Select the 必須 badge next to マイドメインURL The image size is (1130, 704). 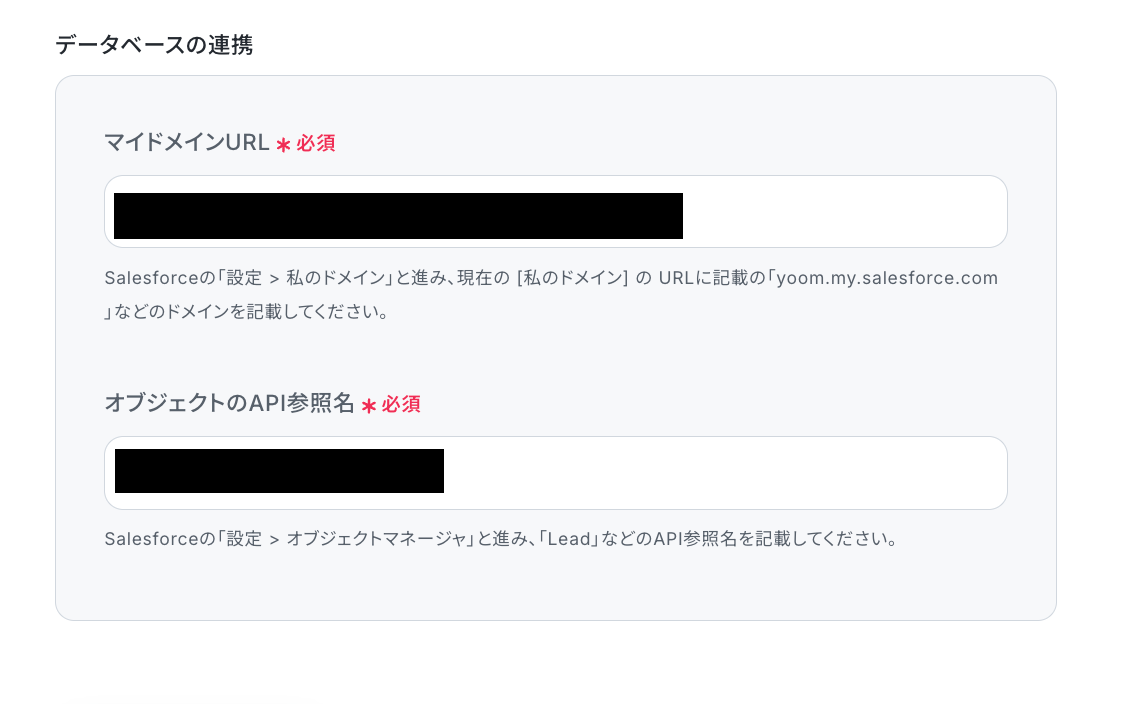point(316,143)
